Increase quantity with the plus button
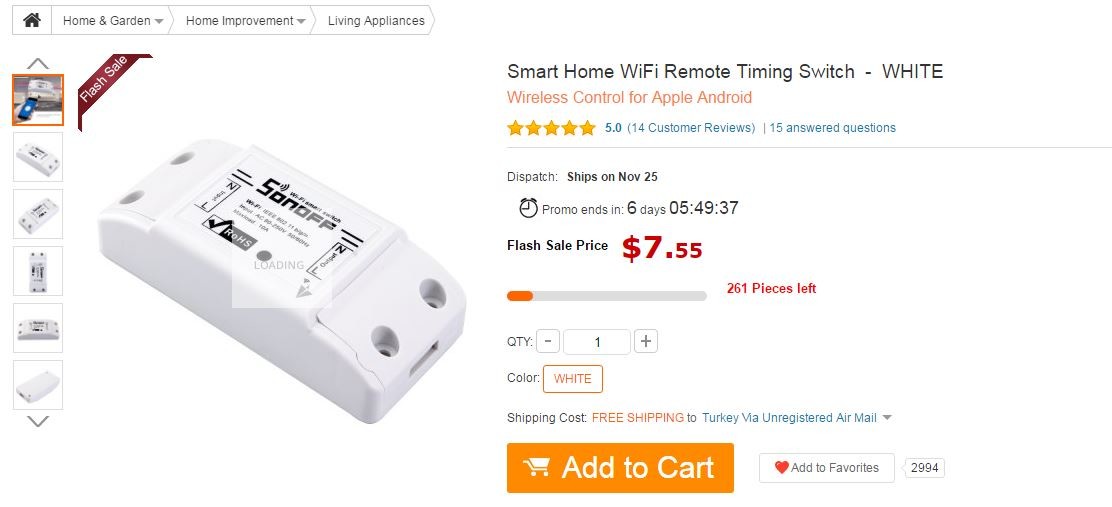The height and width of the screenshot is (507, 1112). (646, 342)
